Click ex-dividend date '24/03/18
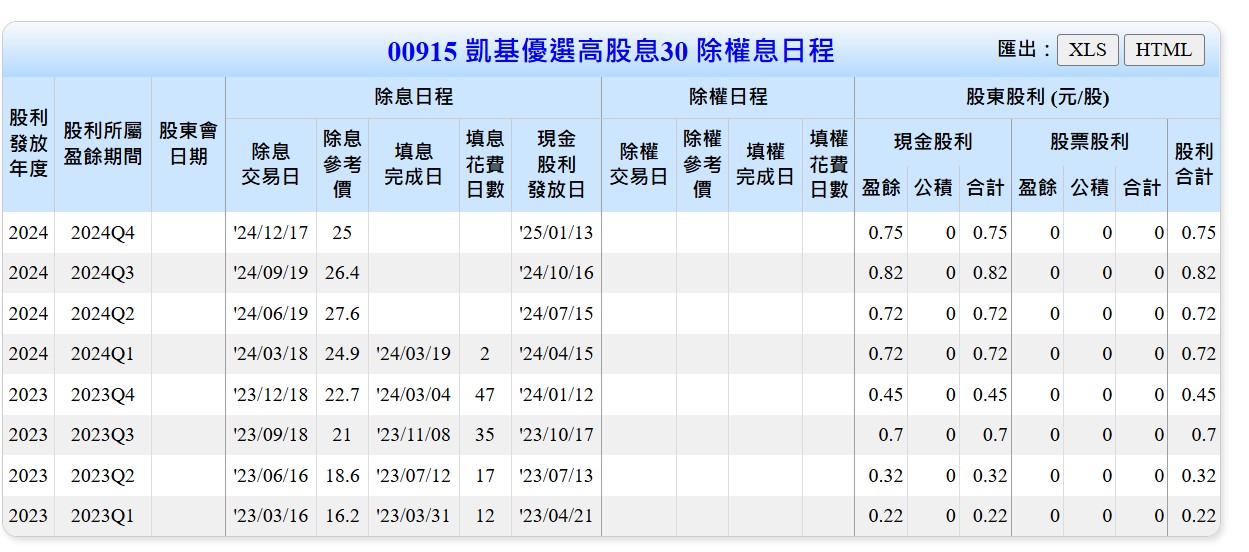This screenshot has width=1249, height=552. 271,354
